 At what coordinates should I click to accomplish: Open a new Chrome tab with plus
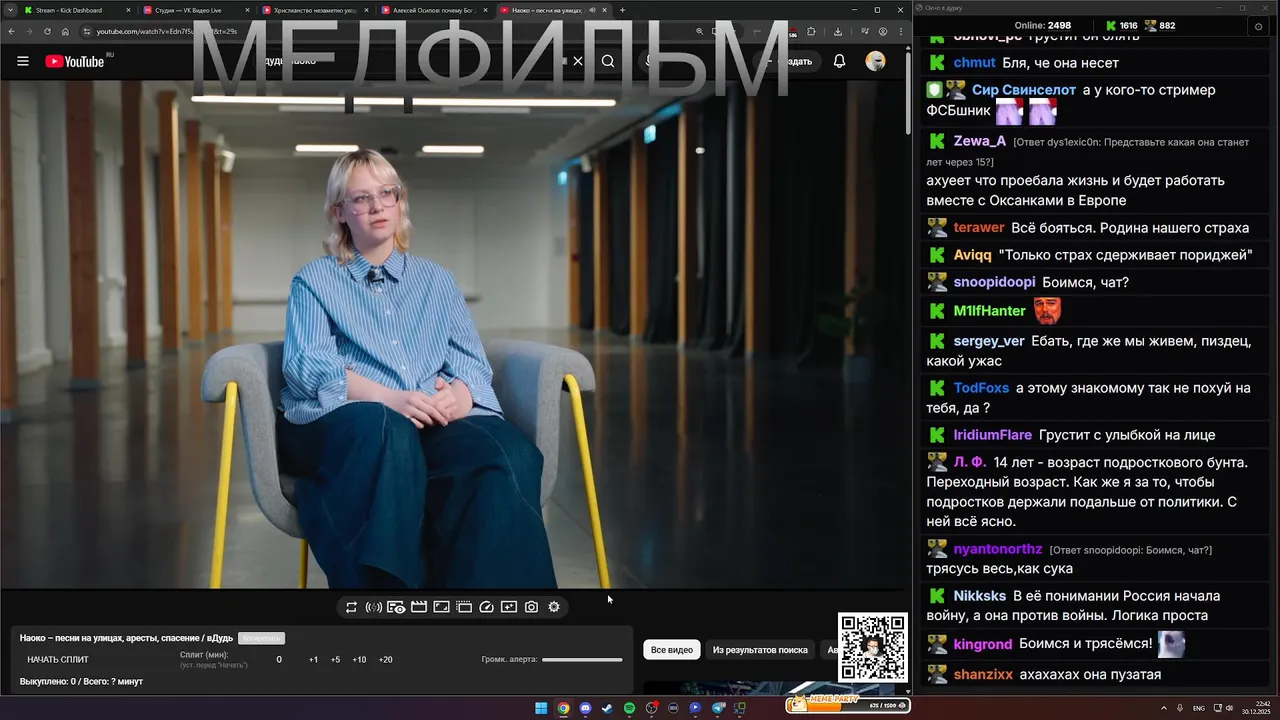622,10
